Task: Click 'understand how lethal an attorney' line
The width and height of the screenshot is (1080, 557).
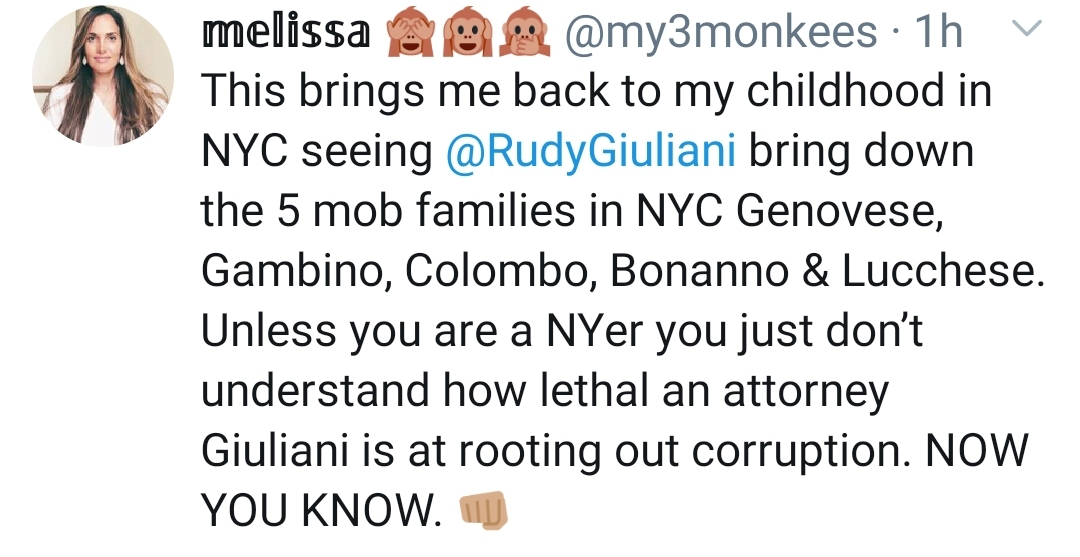Action: [x=544, y=391]
